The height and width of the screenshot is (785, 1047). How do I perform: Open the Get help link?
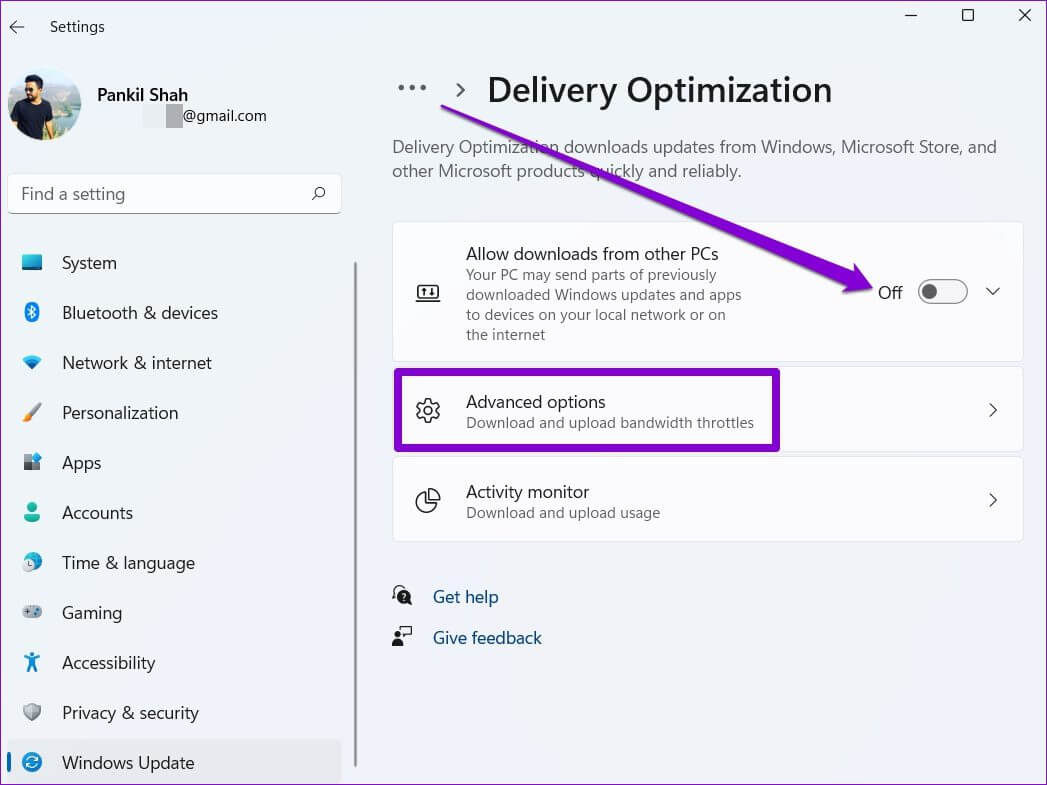pyautogui.click(x=465, y=597)
